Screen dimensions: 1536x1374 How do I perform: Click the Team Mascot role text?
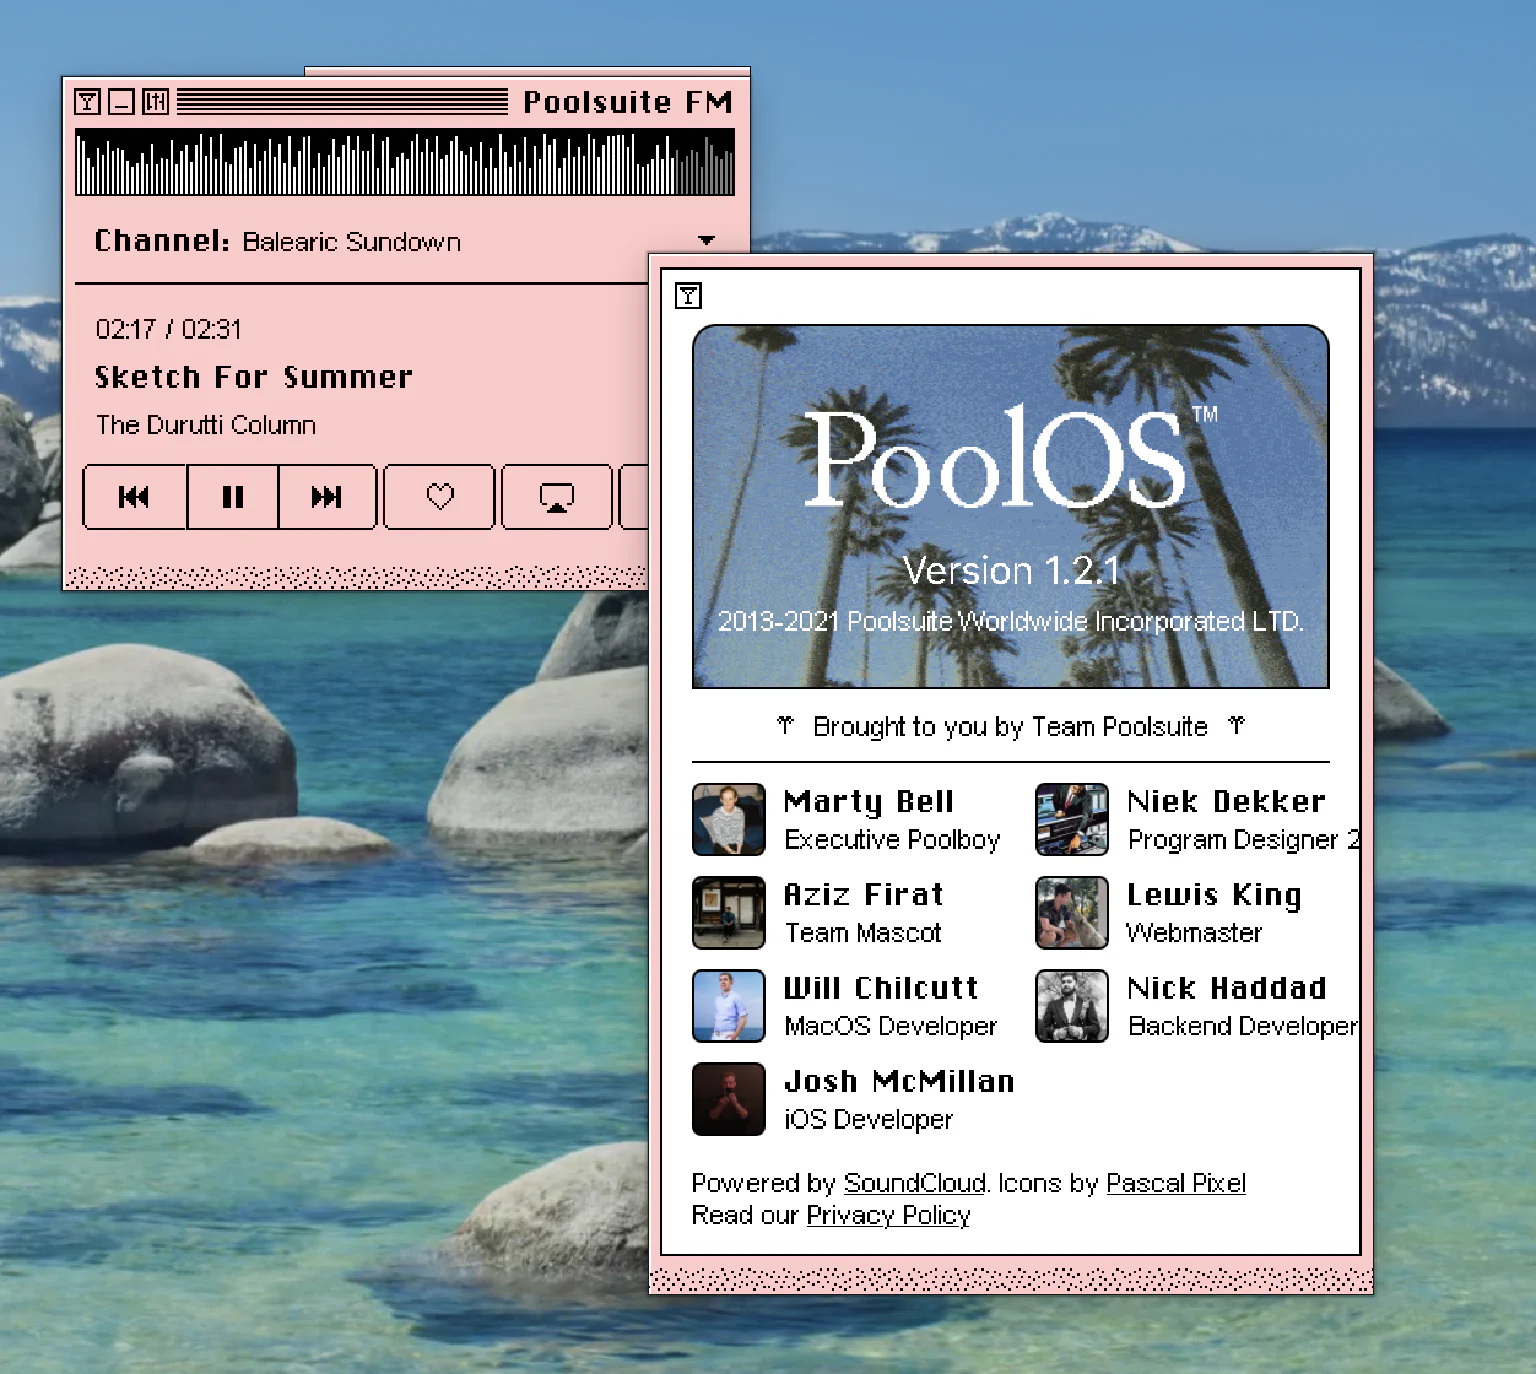[x=863, y=933]
